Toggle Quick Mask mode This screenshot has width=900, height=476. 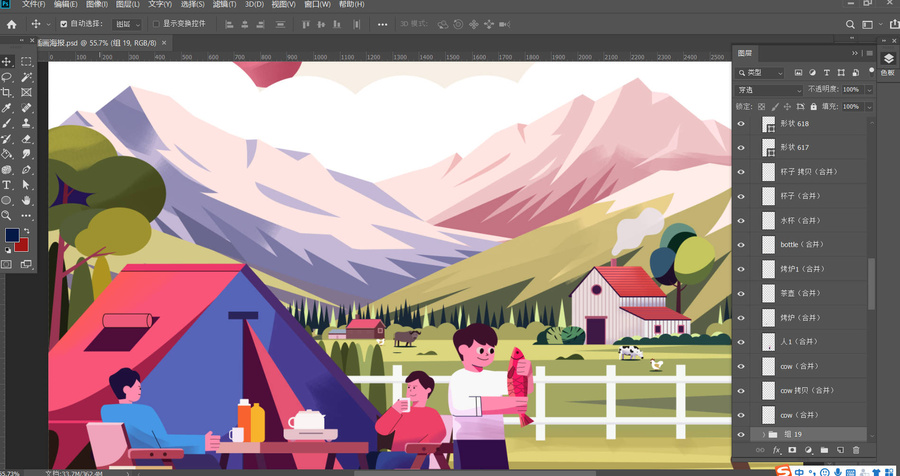6,264
